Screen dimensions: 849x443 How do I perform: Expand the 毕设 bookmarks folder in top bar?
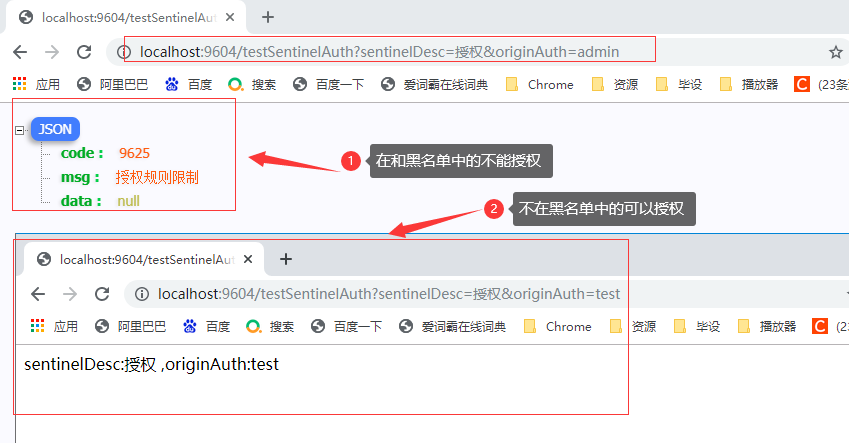[x=679, y=85]
